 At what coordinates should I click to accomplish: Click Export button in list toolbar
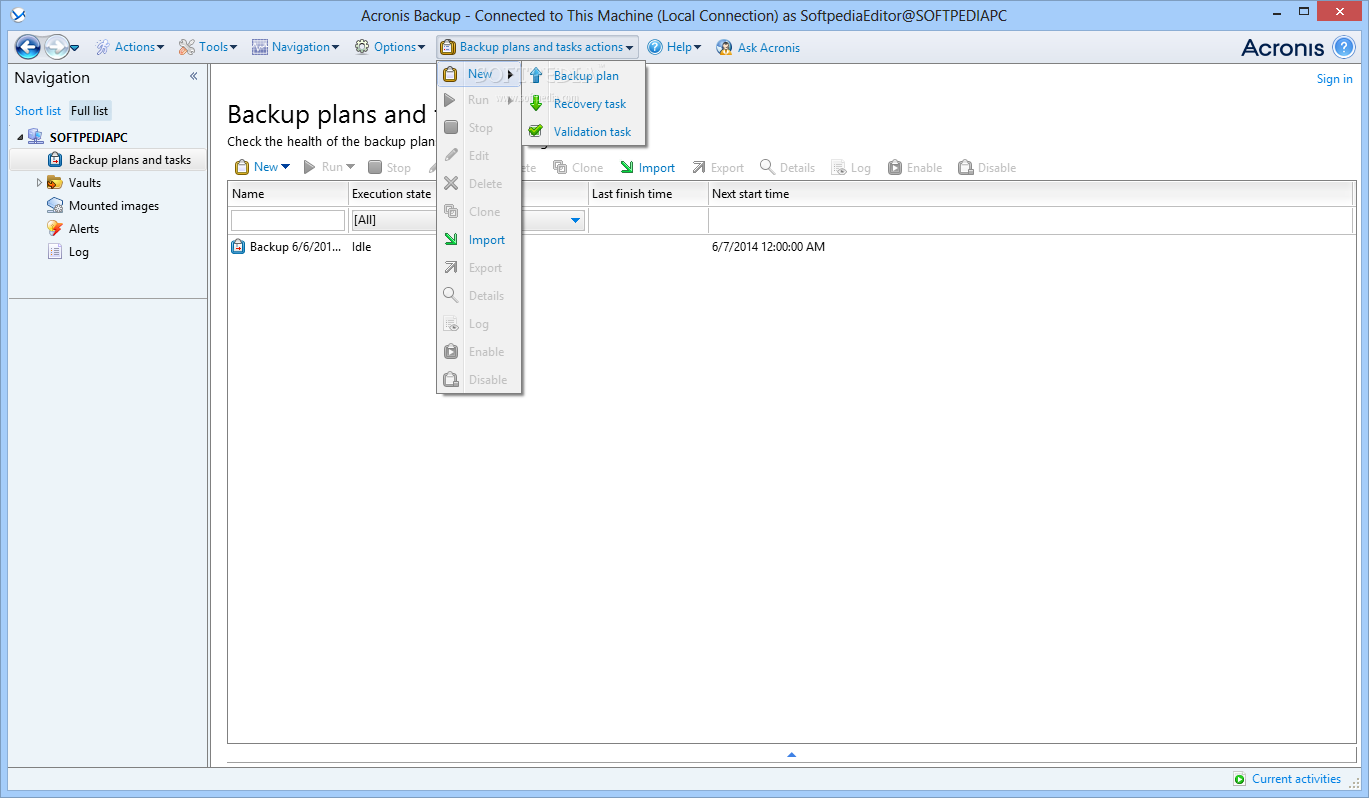point(718,168)
